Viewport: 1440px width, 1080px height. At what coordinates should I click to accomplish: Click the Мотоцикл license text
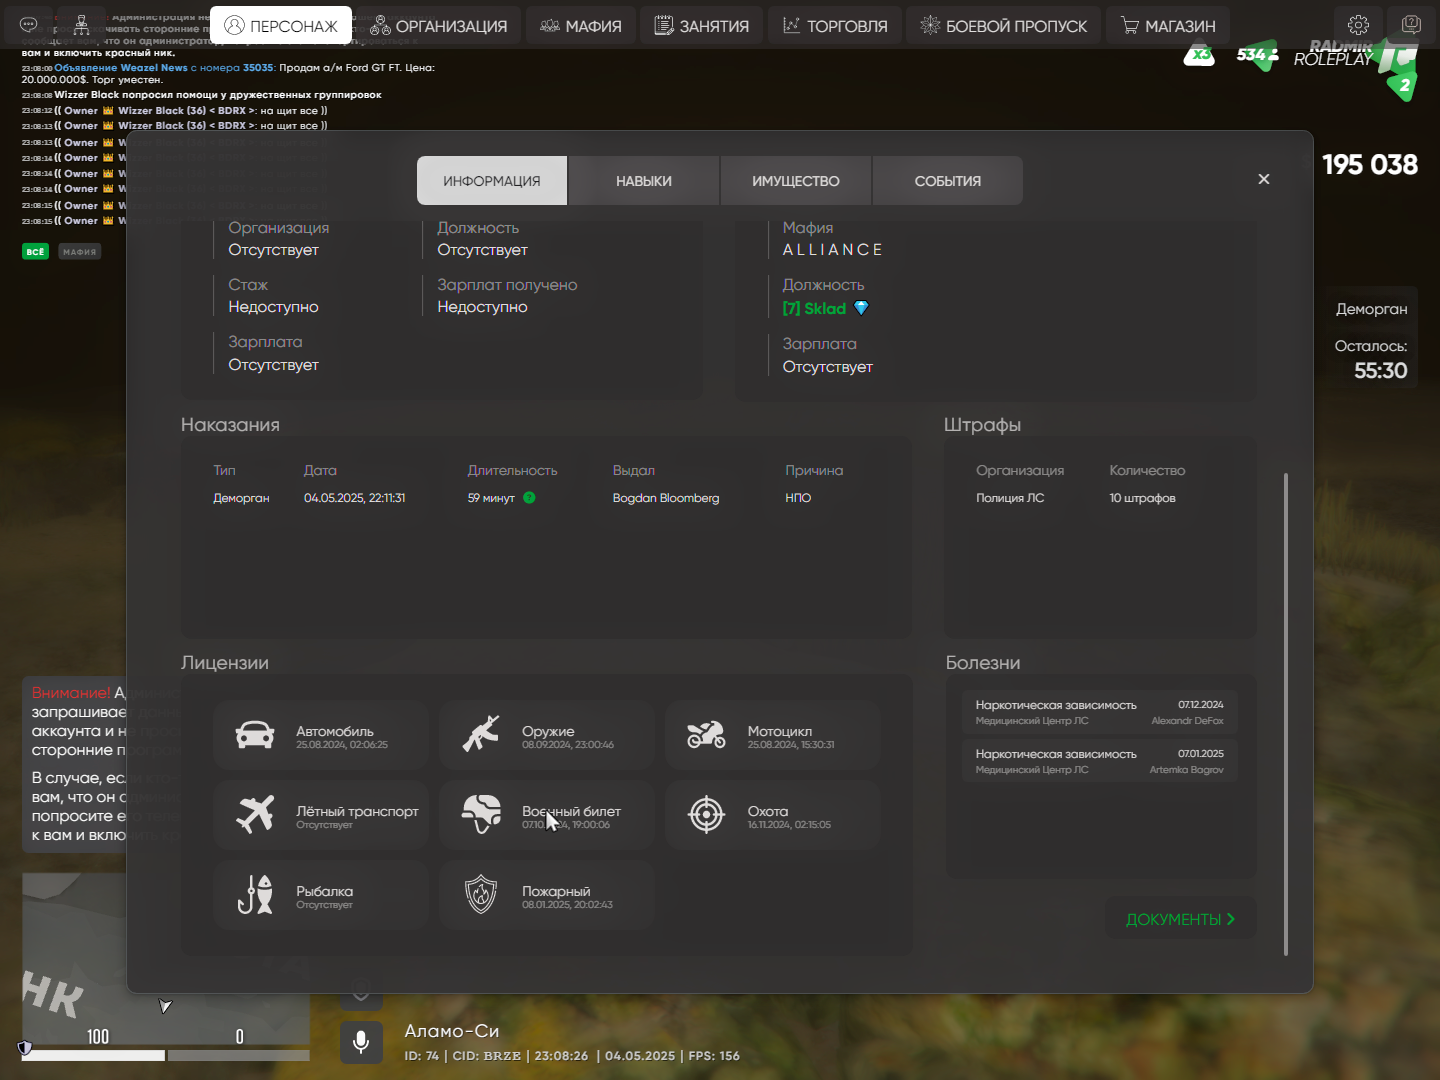(780, 731)
